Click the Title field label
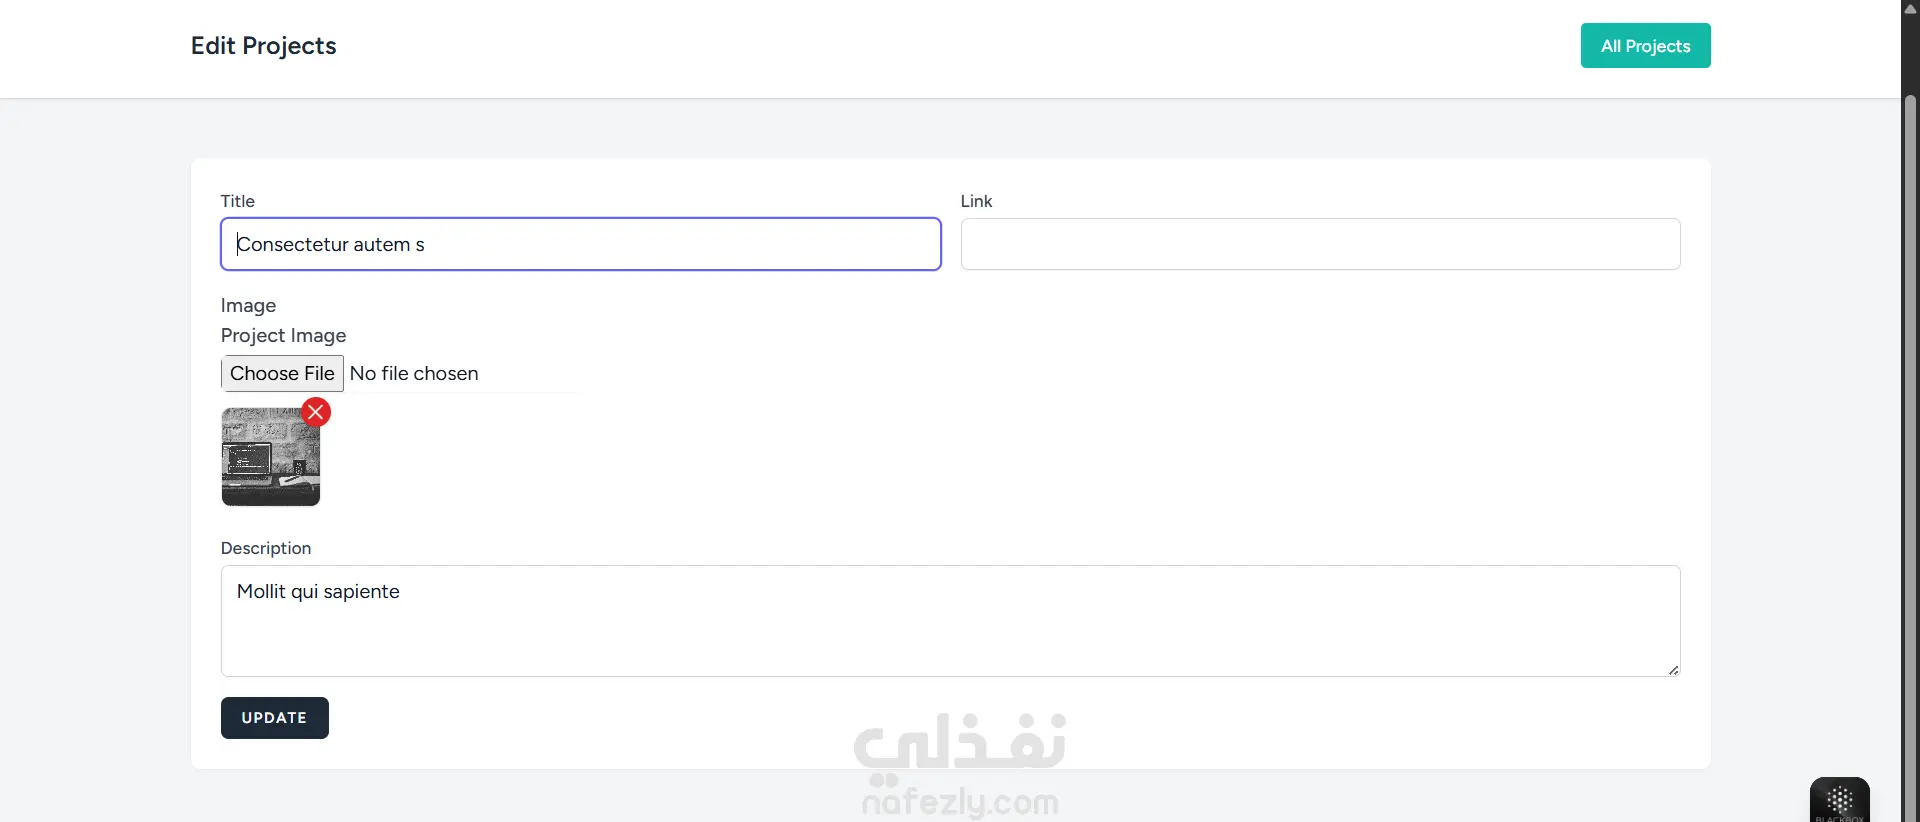The height and width of the screenshot is (822, 1920). click(238, 201)
